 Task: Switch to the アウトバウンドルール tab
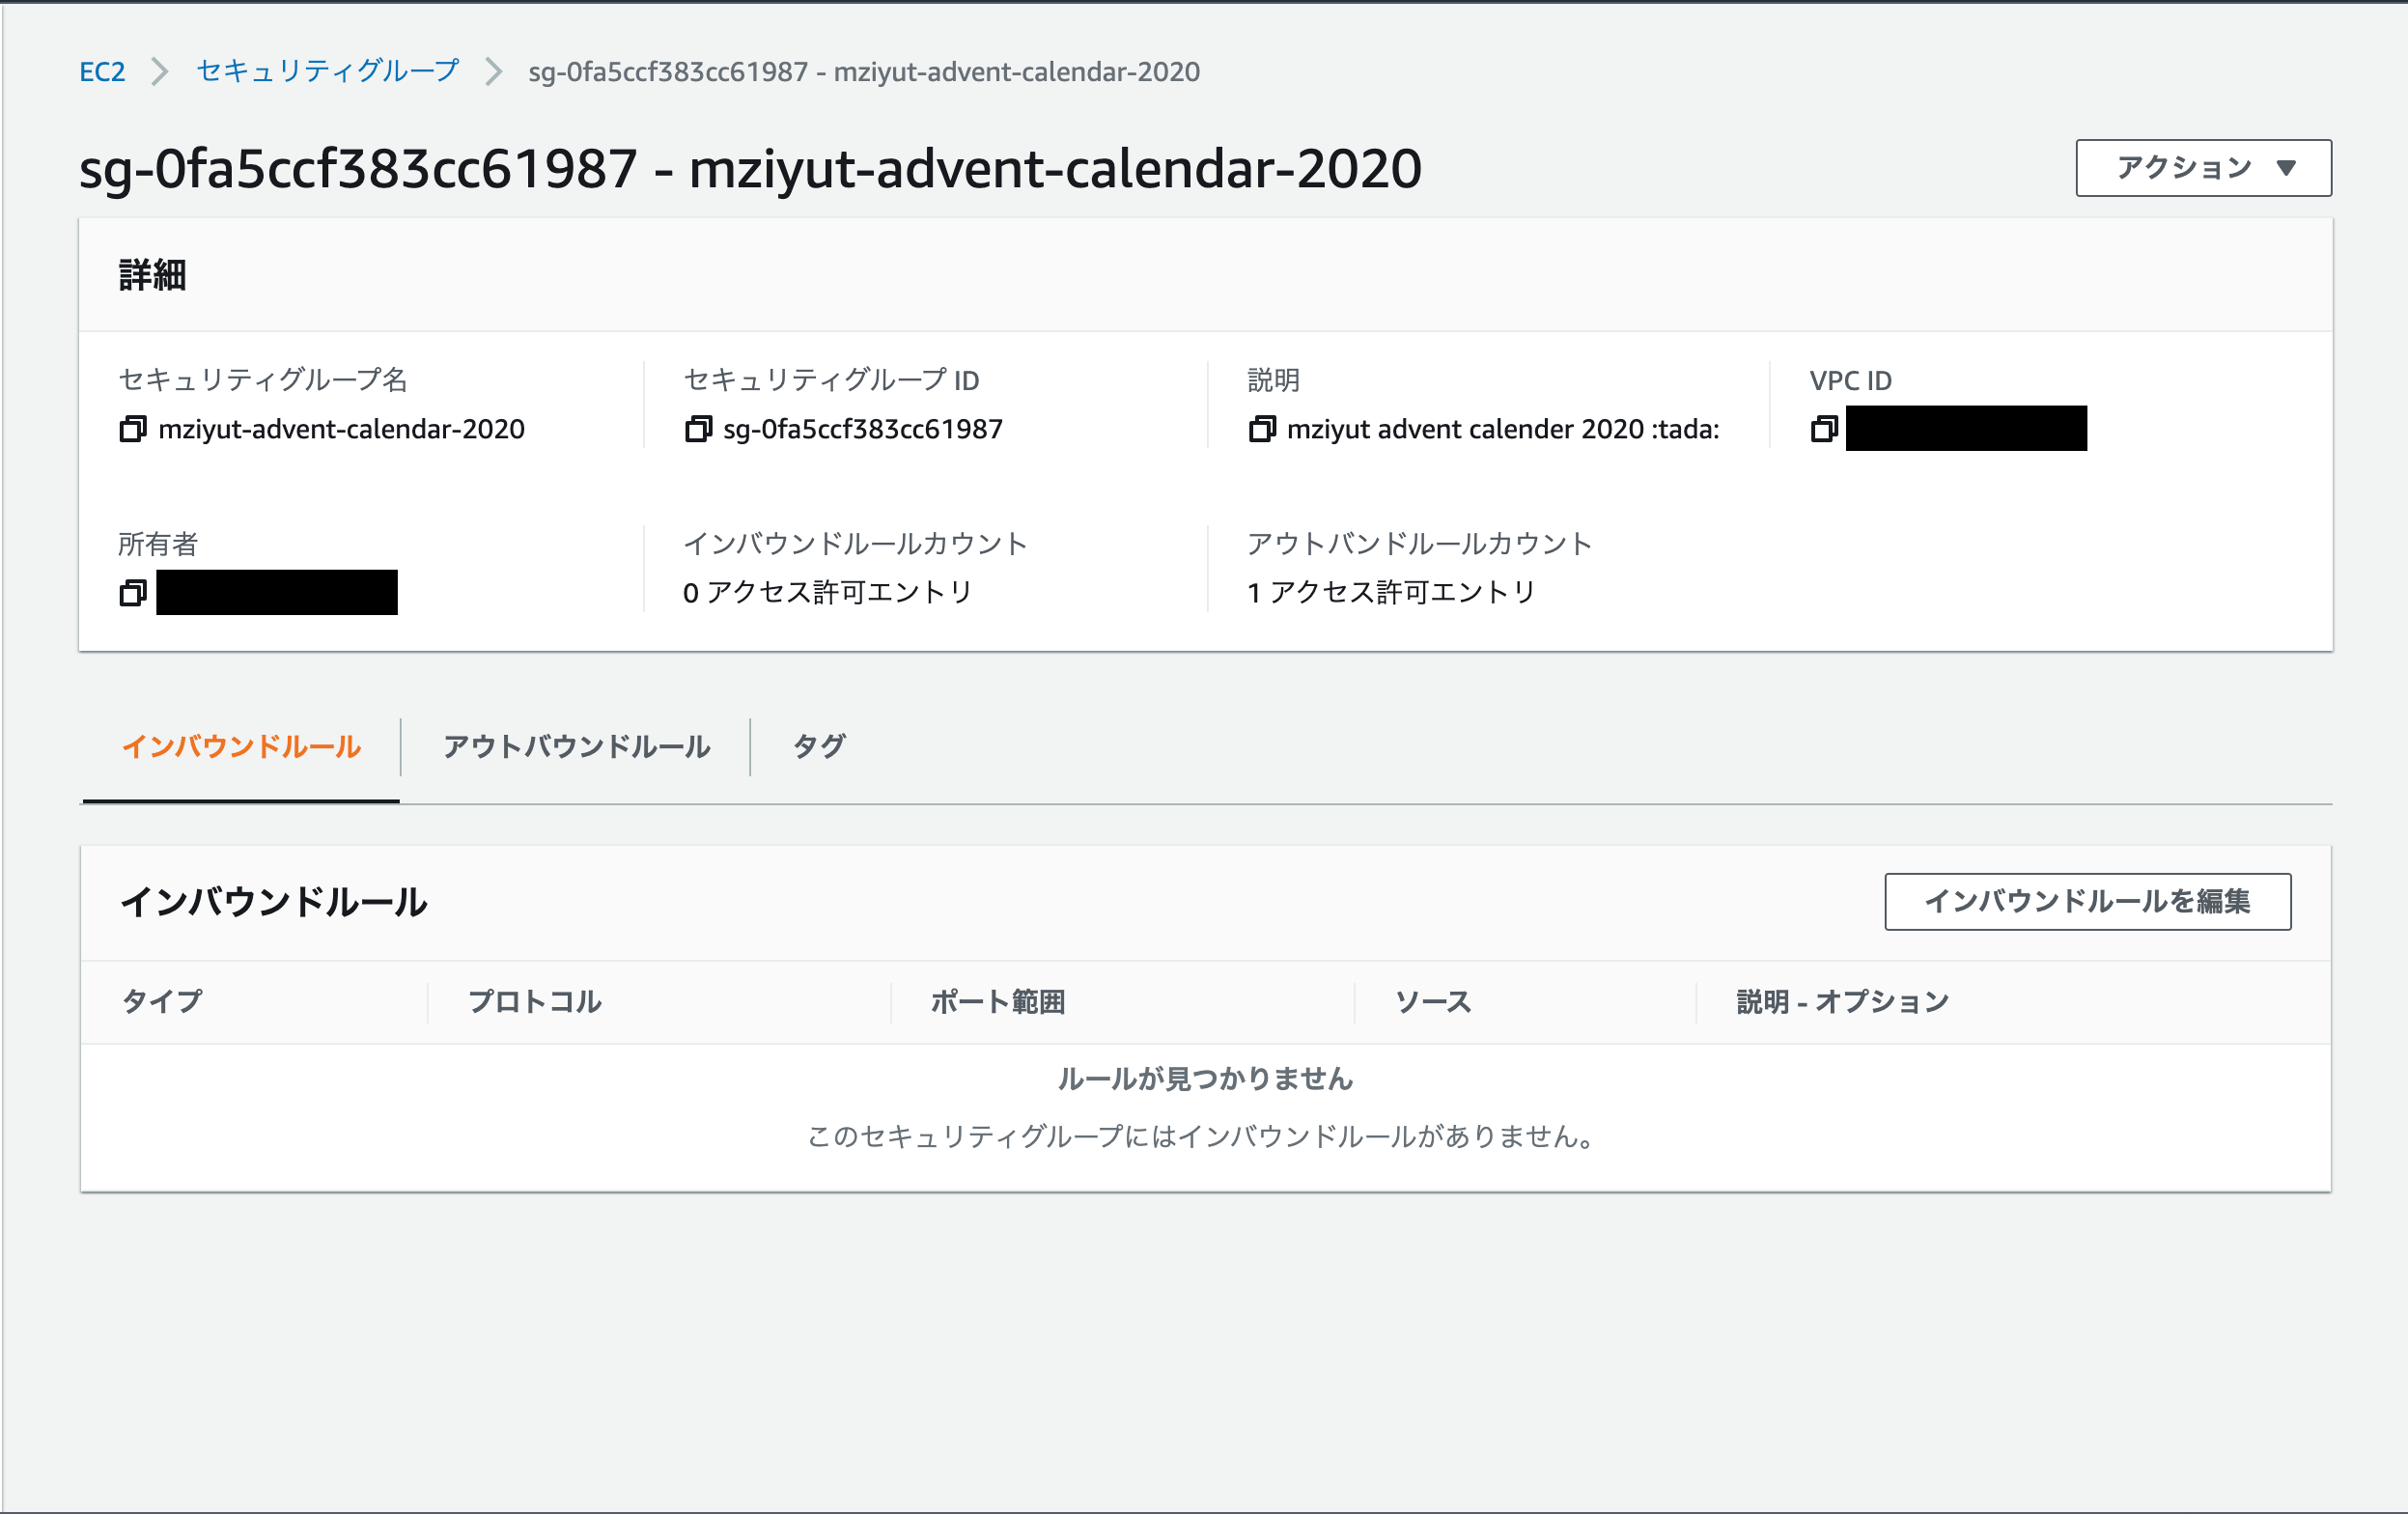click(x=576, y=746)
